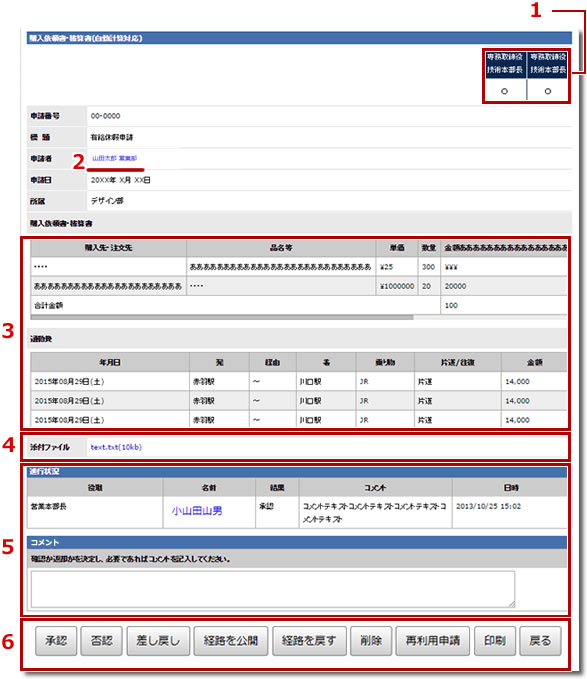Click inside the comment text area
587x679 pixels.
click(273, 589)
